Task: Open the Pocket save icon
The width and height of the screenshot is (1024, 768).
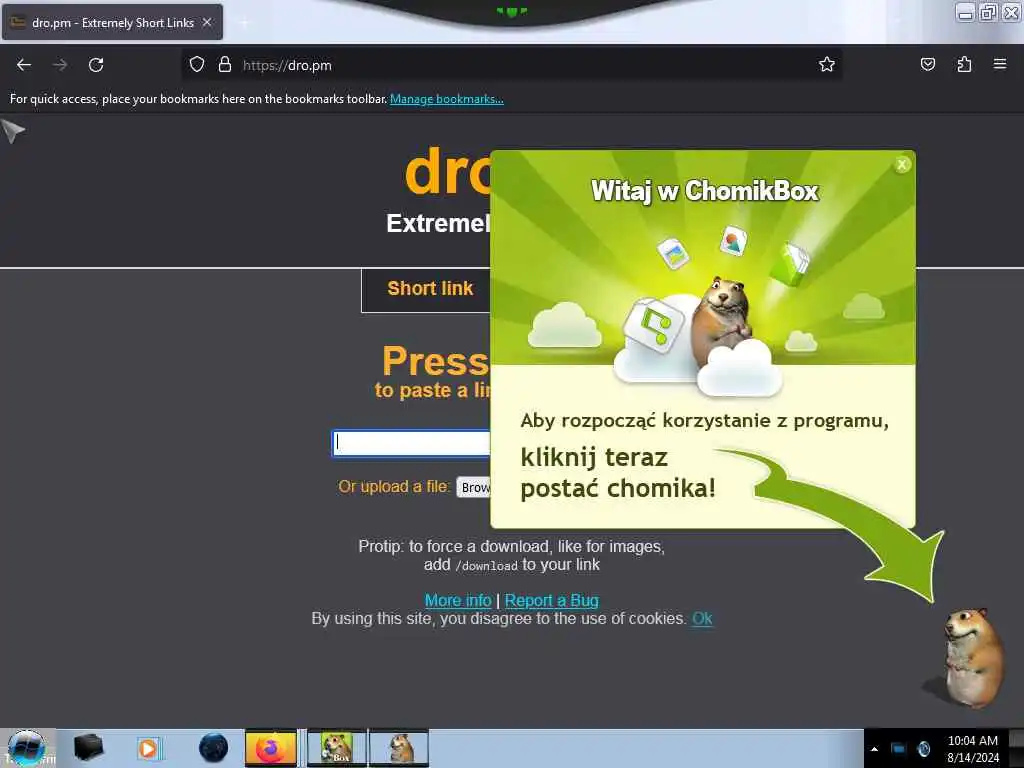Action: 928,64
